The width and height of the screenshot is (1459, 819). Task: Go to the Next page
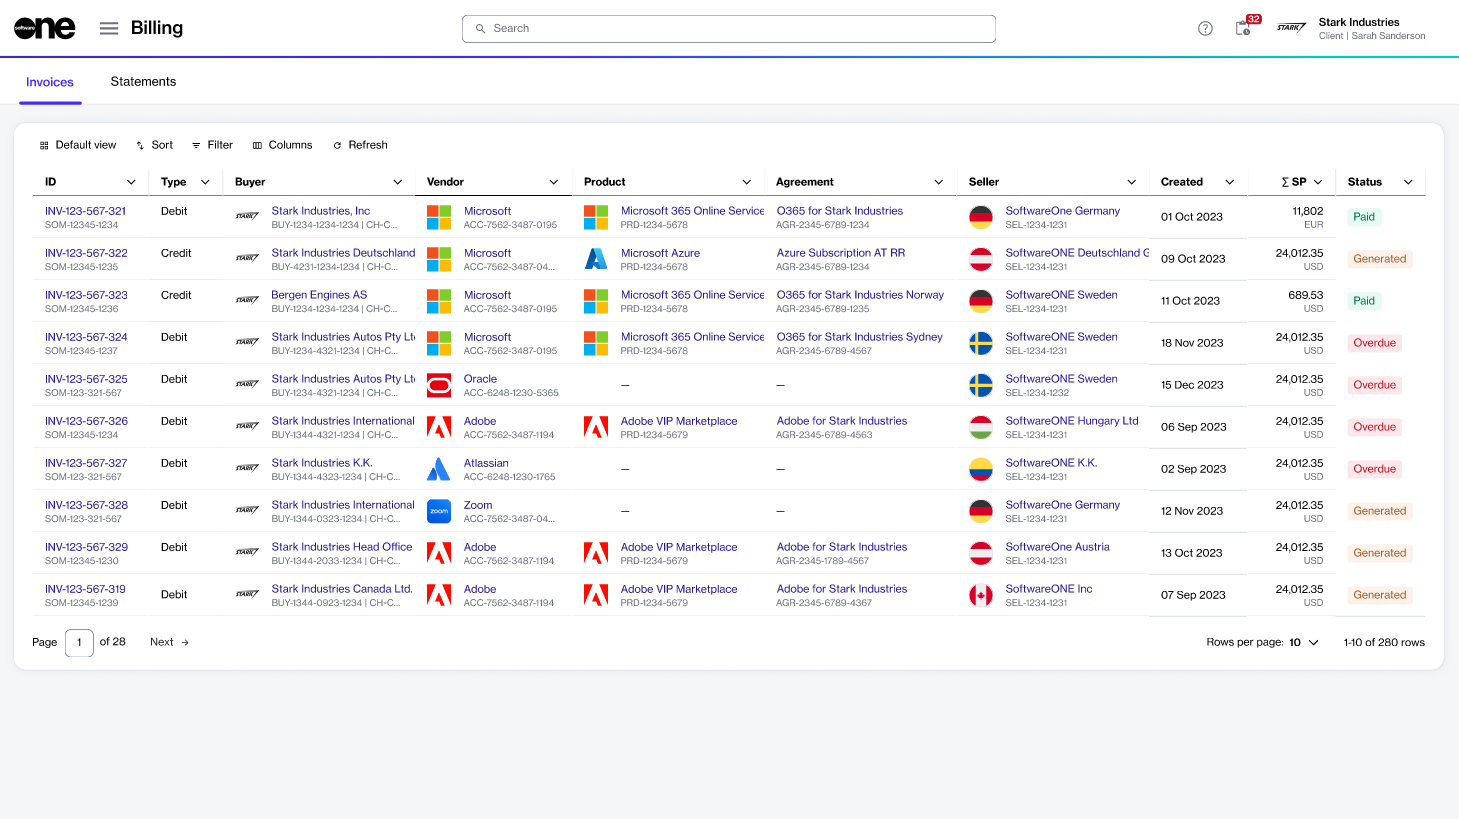coord(169,642)
